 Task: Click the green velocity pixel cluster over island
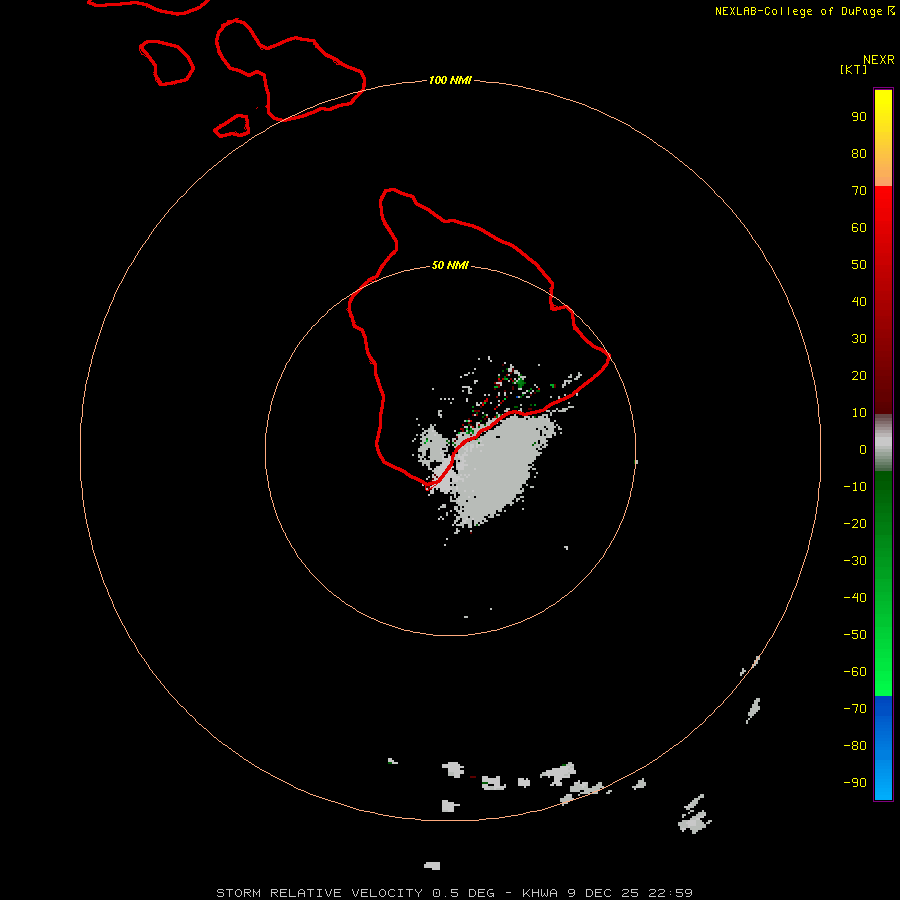pos(520,381)
